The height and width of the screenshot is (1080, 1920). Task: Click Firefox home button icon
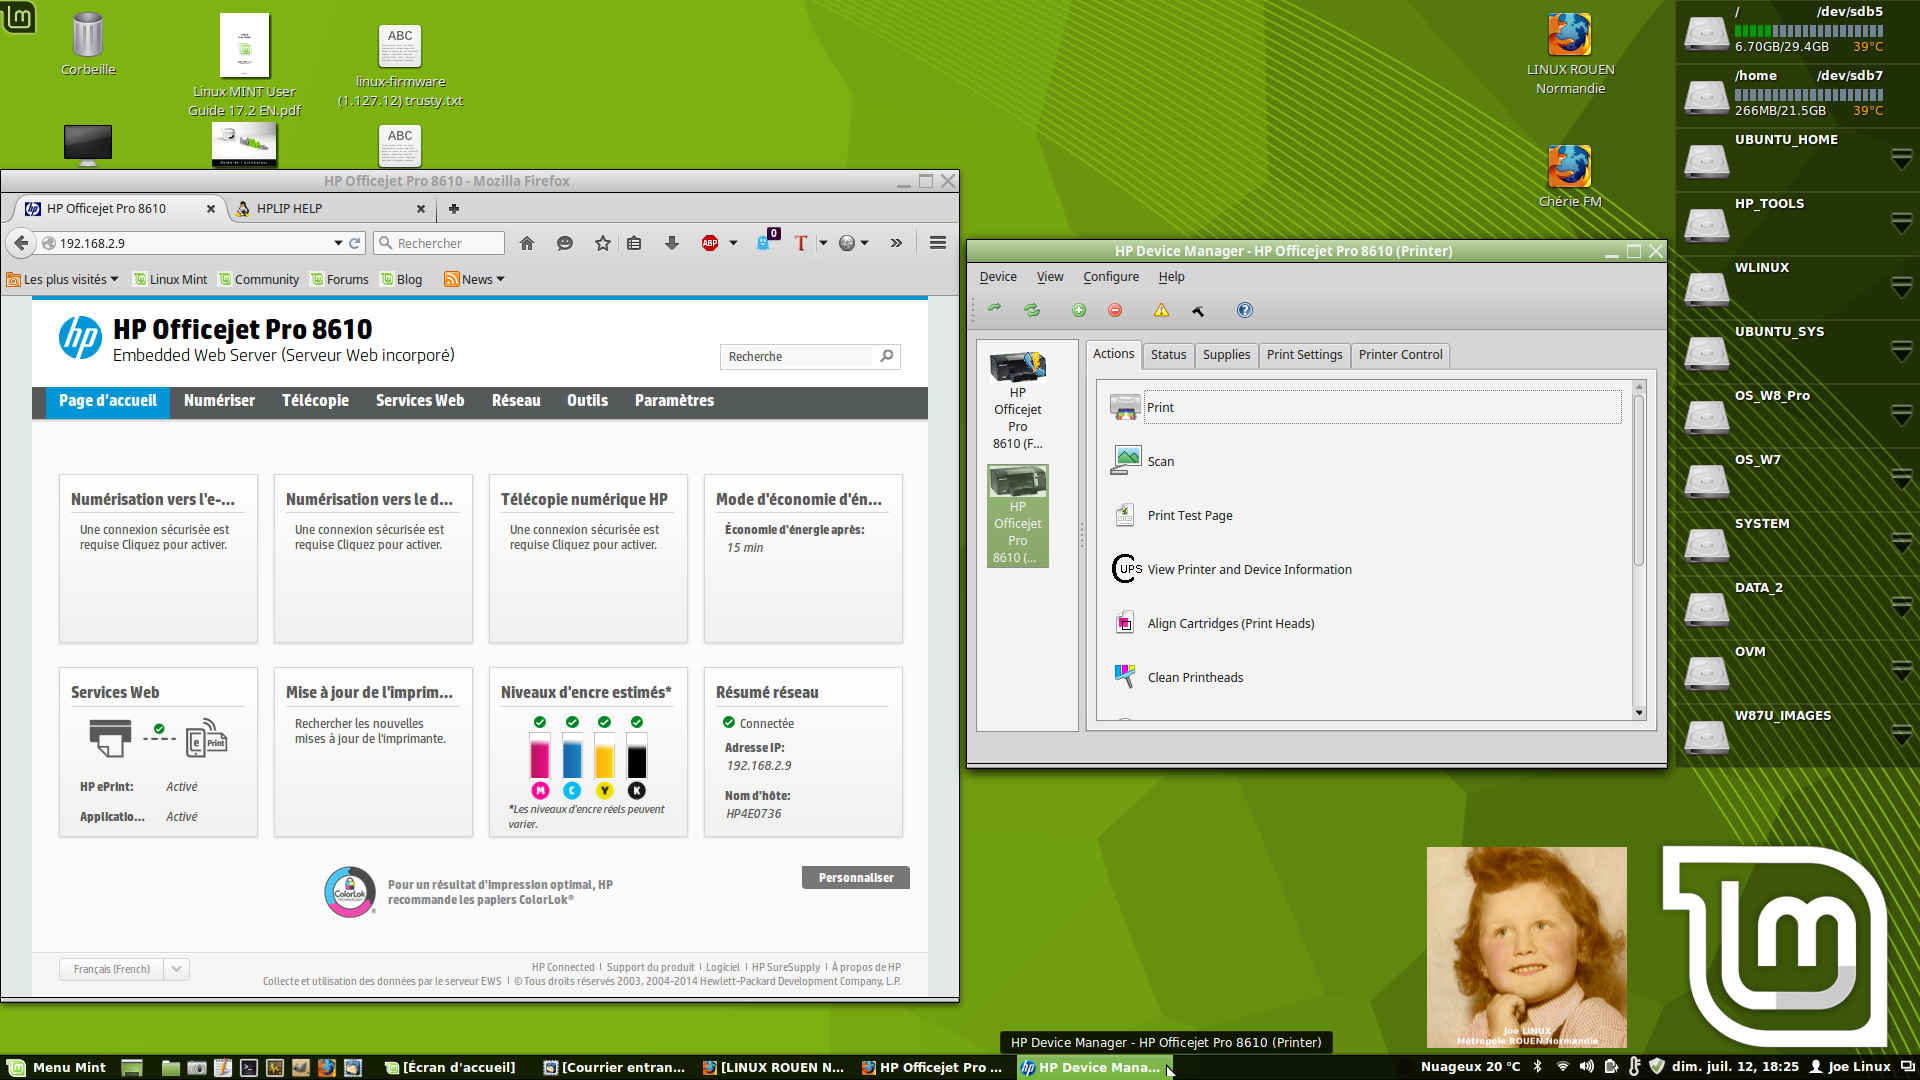[527, 243]
